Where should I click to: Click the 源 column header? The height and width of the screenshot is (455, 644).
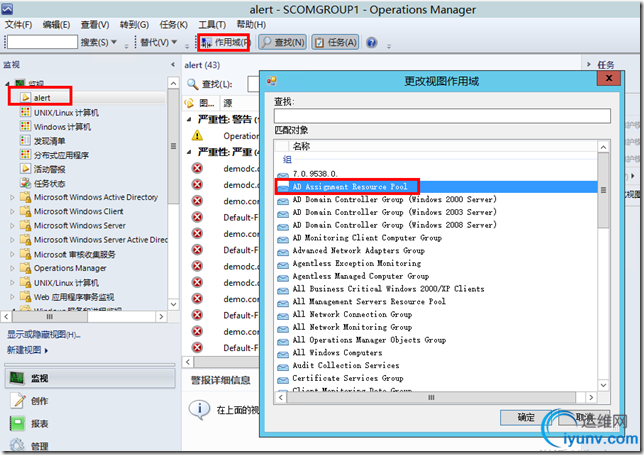(228, 103)
